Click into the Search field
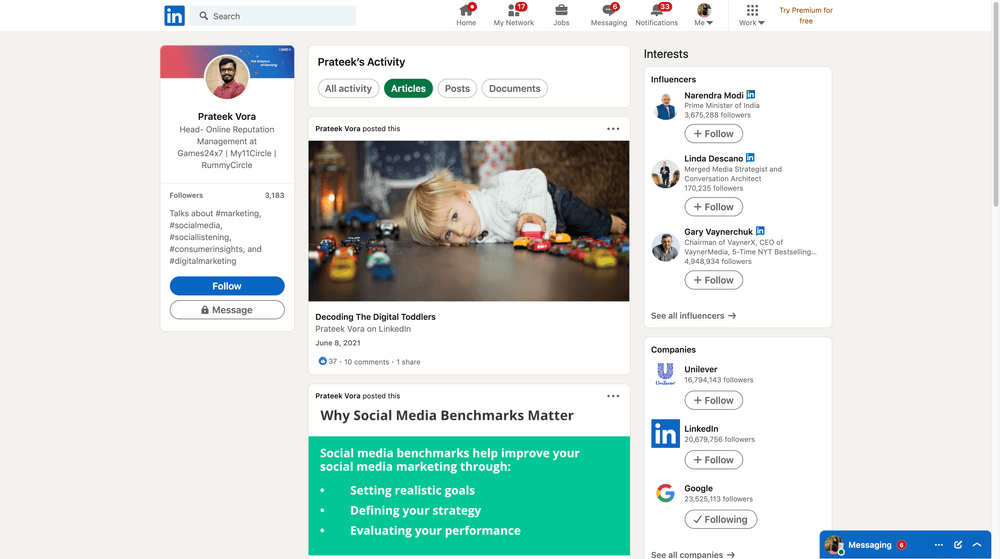Viewport: 1000px width, 559px height. tap(280, 16)
